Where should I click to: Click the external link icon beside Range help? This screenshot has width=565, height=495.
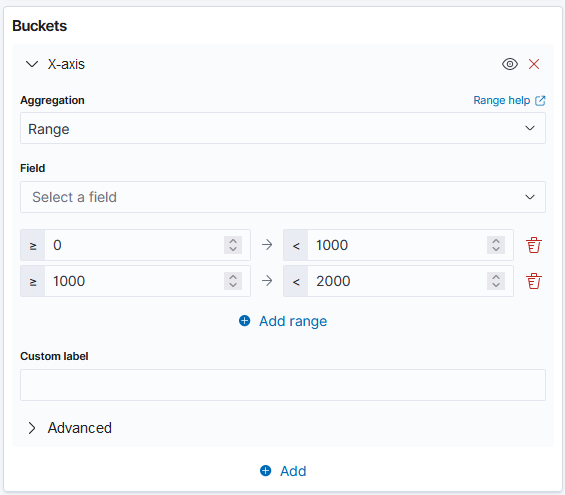pyautogui.click(x=540, y=101)
